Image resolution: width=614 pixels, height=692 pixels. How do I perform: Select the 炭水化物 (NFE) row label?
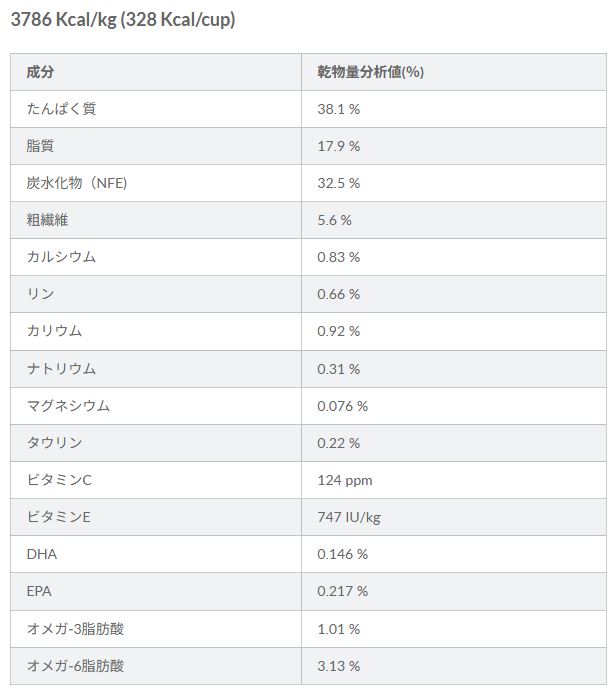pos(77,183)
